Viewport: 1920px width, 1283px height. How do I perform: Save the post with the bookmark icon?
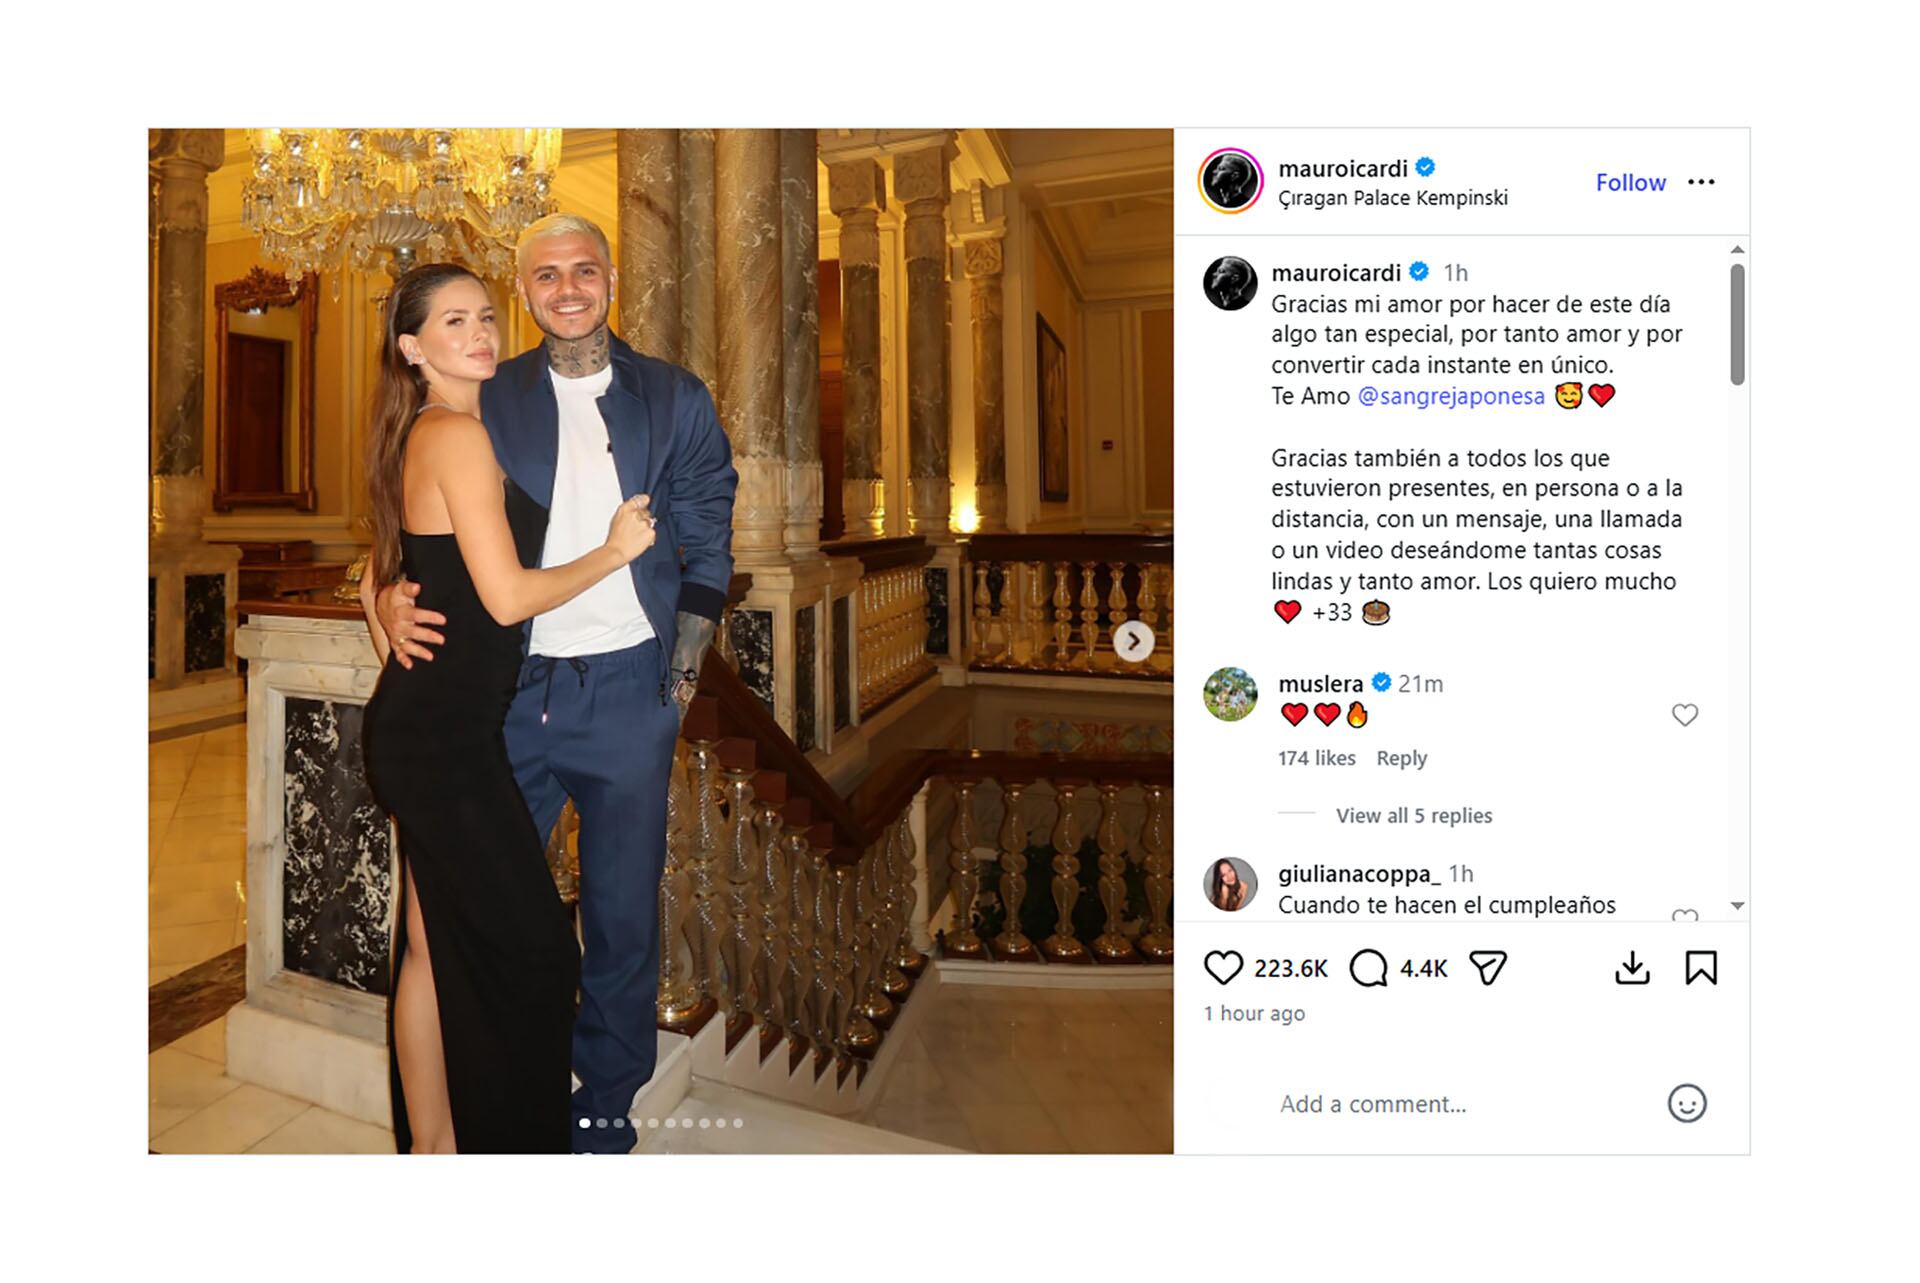click(1700, 966)
